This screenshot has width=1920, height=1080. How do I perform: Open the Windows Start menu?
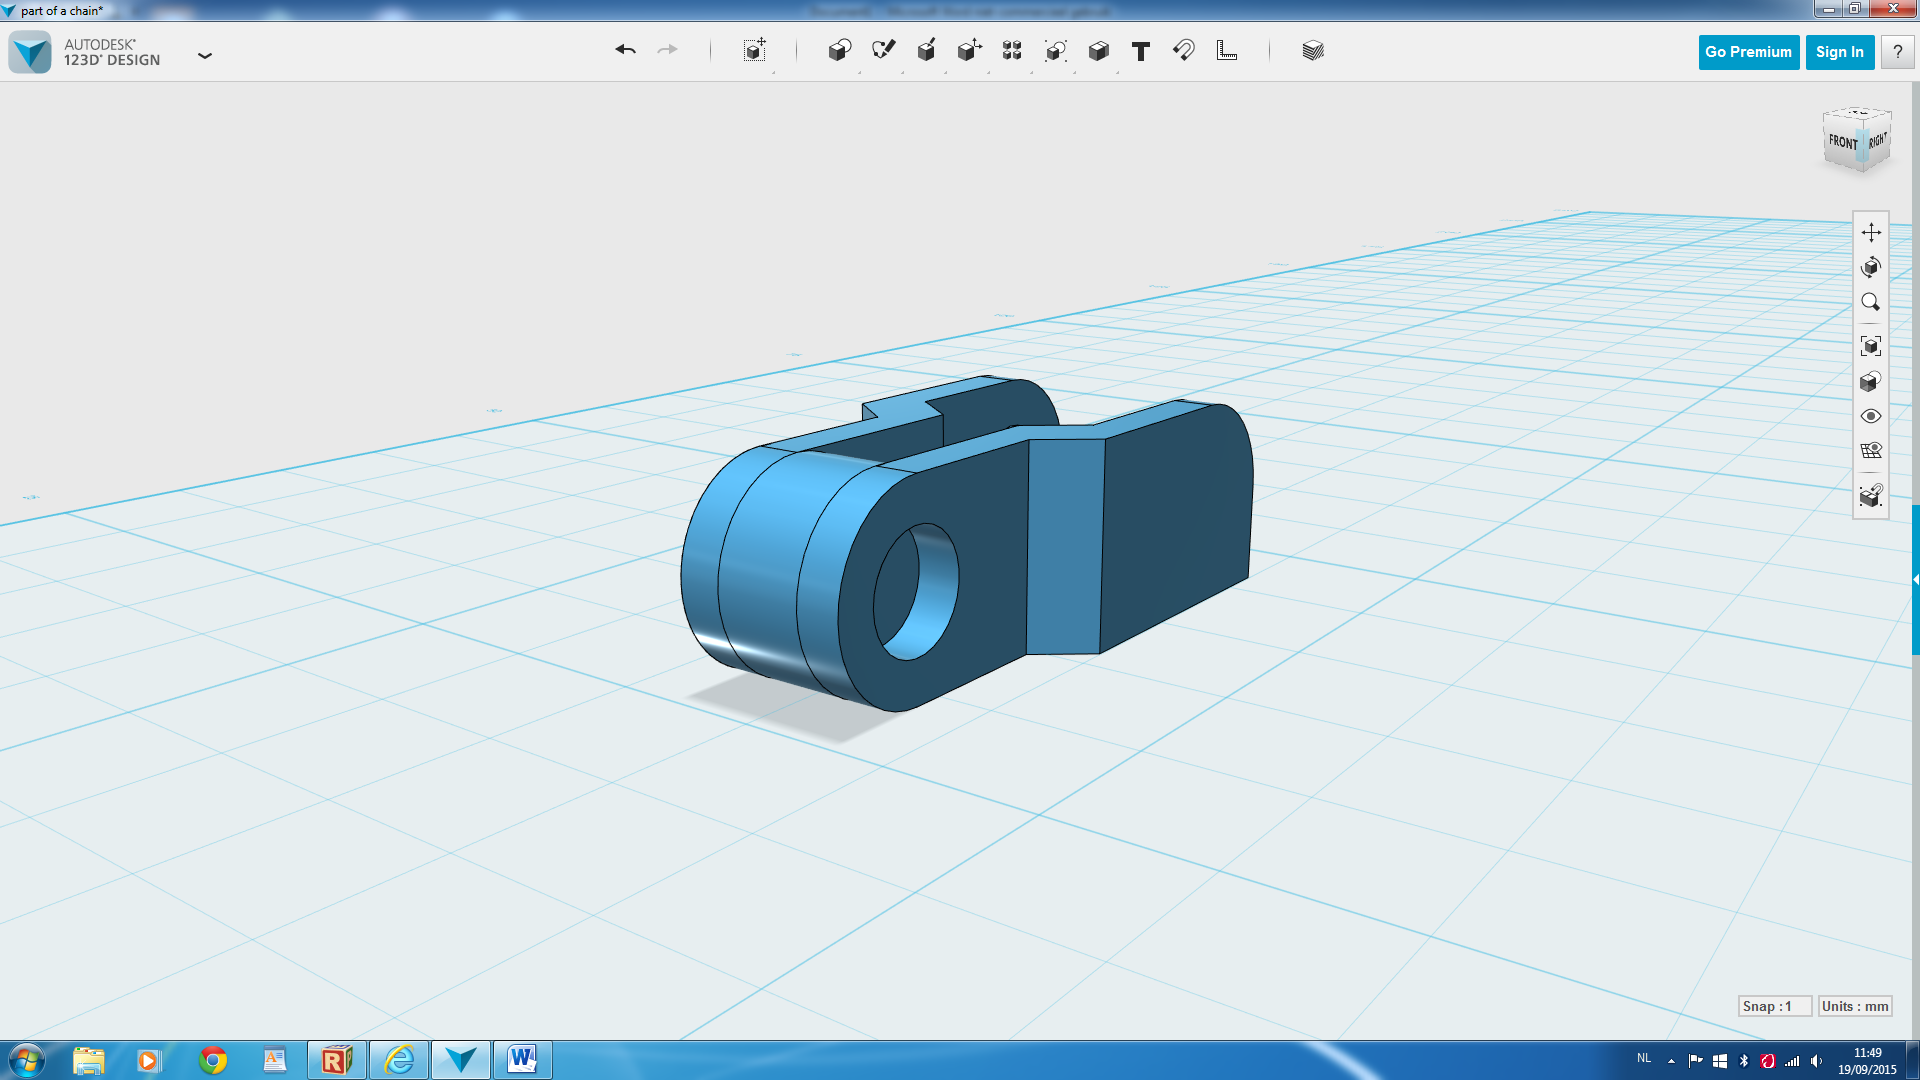click(x=26, y=1060)
